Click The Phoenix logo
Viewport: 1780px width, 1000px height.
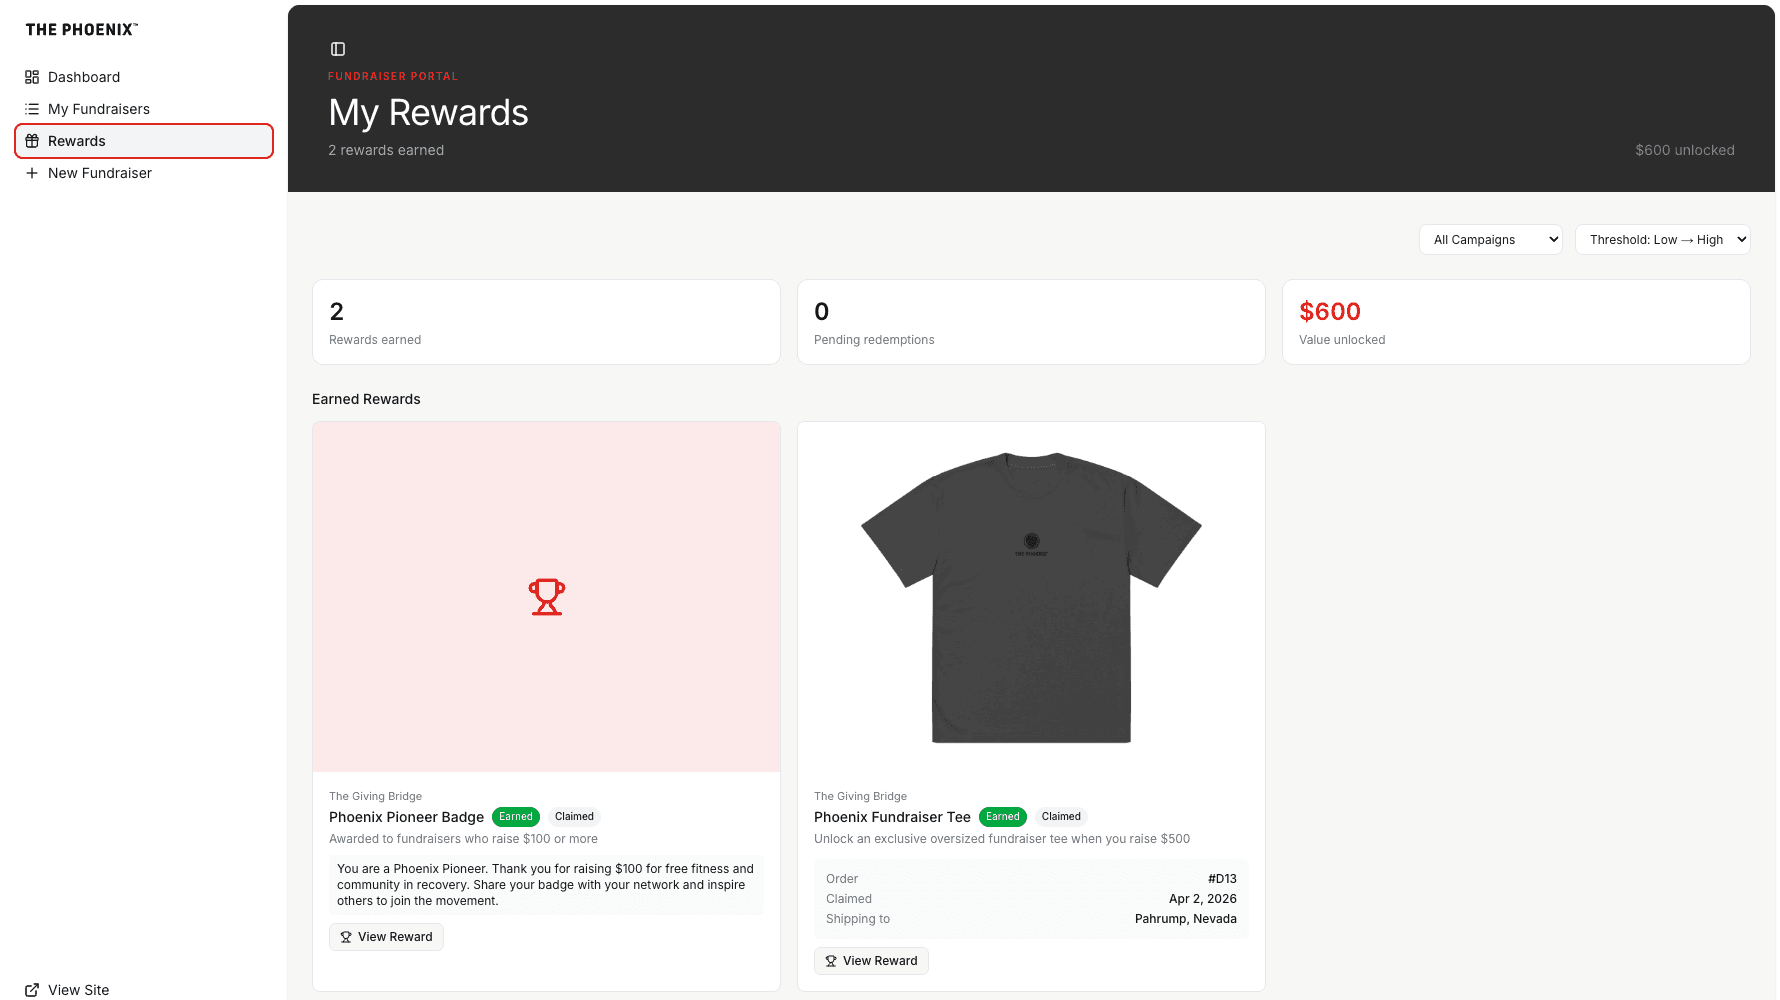point(82,30)
